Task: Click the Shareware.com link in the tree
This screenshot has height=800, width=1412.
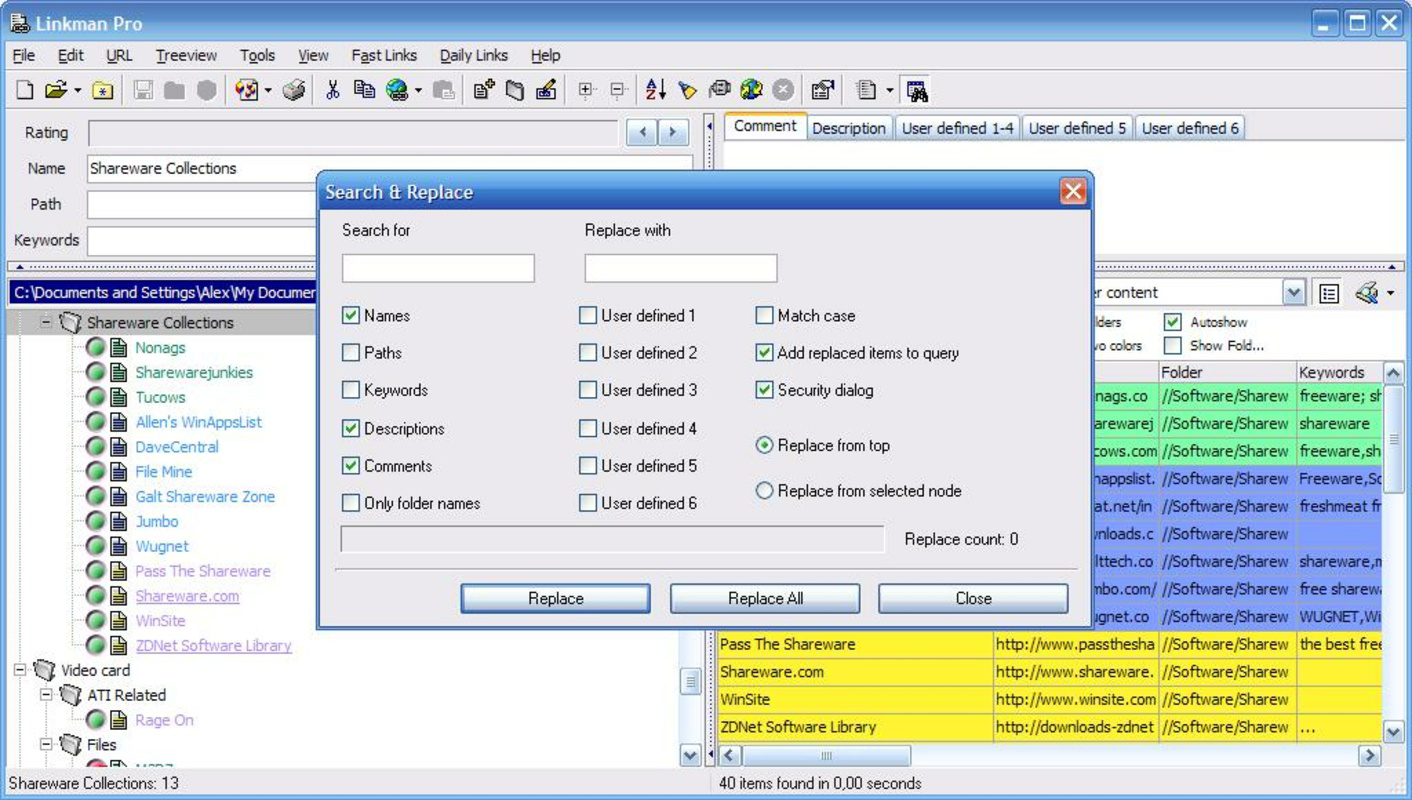Action: (187, 596)
